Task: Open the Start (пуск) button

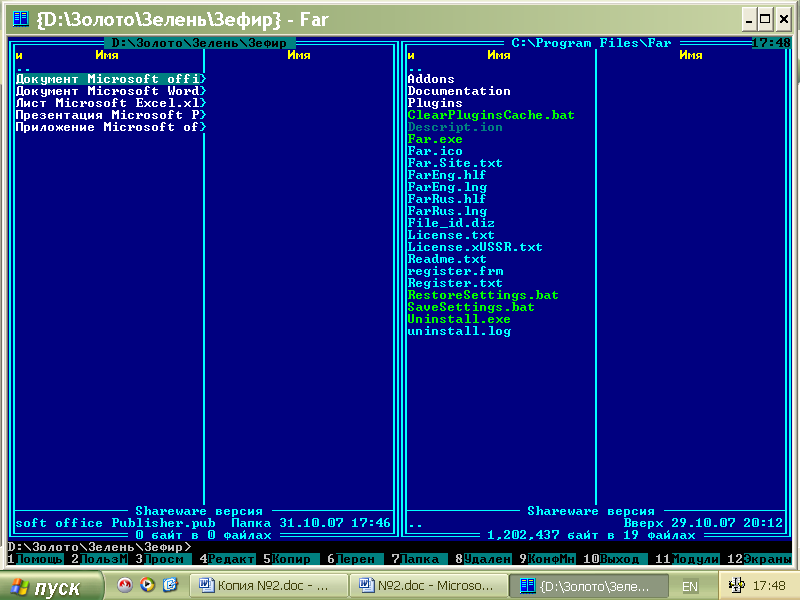Action: pos(51,586)
